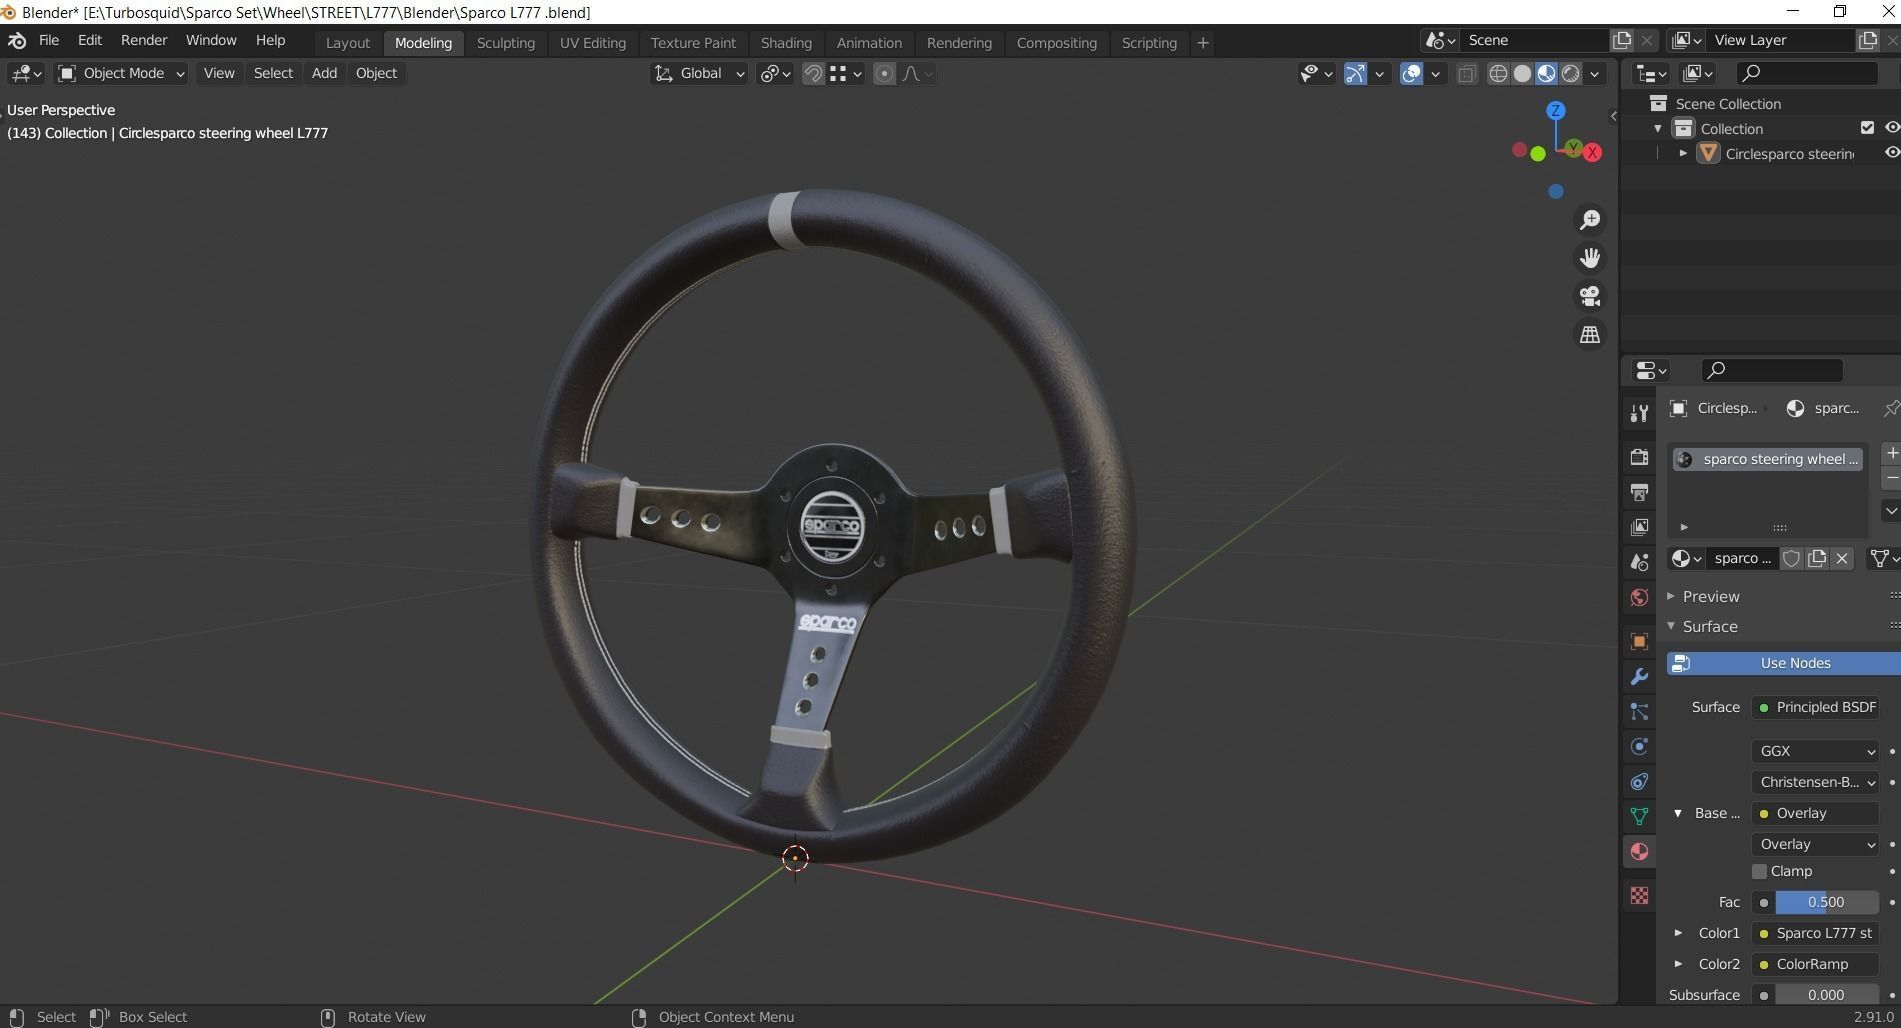Enable the Clamp checkbox
This screenshot has height=1028, width=1901.
[x=1760, y=872]
